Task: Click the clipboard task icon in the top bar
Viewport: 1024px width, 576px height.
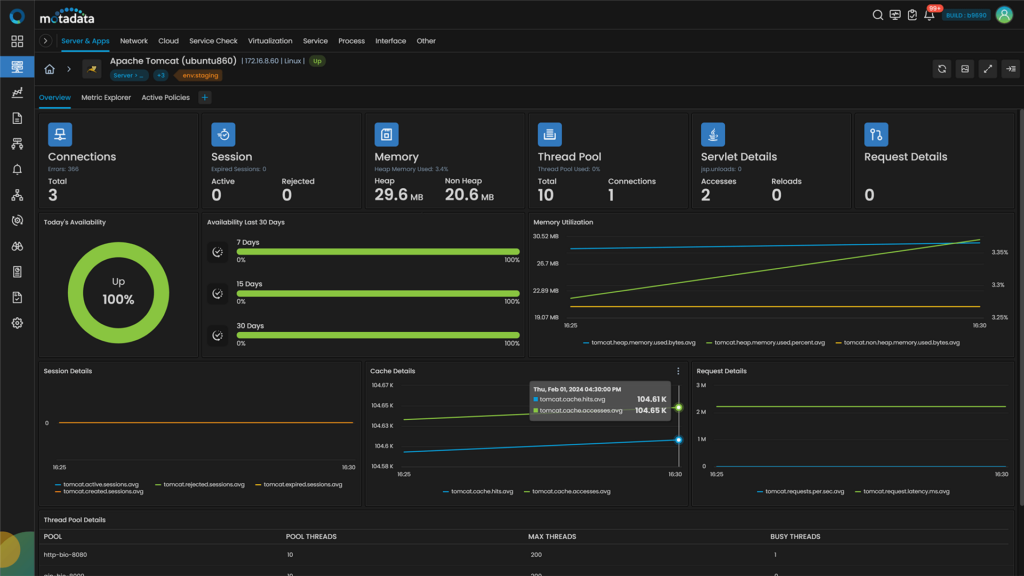Action: pyautogui.click(x=912, y=15)
